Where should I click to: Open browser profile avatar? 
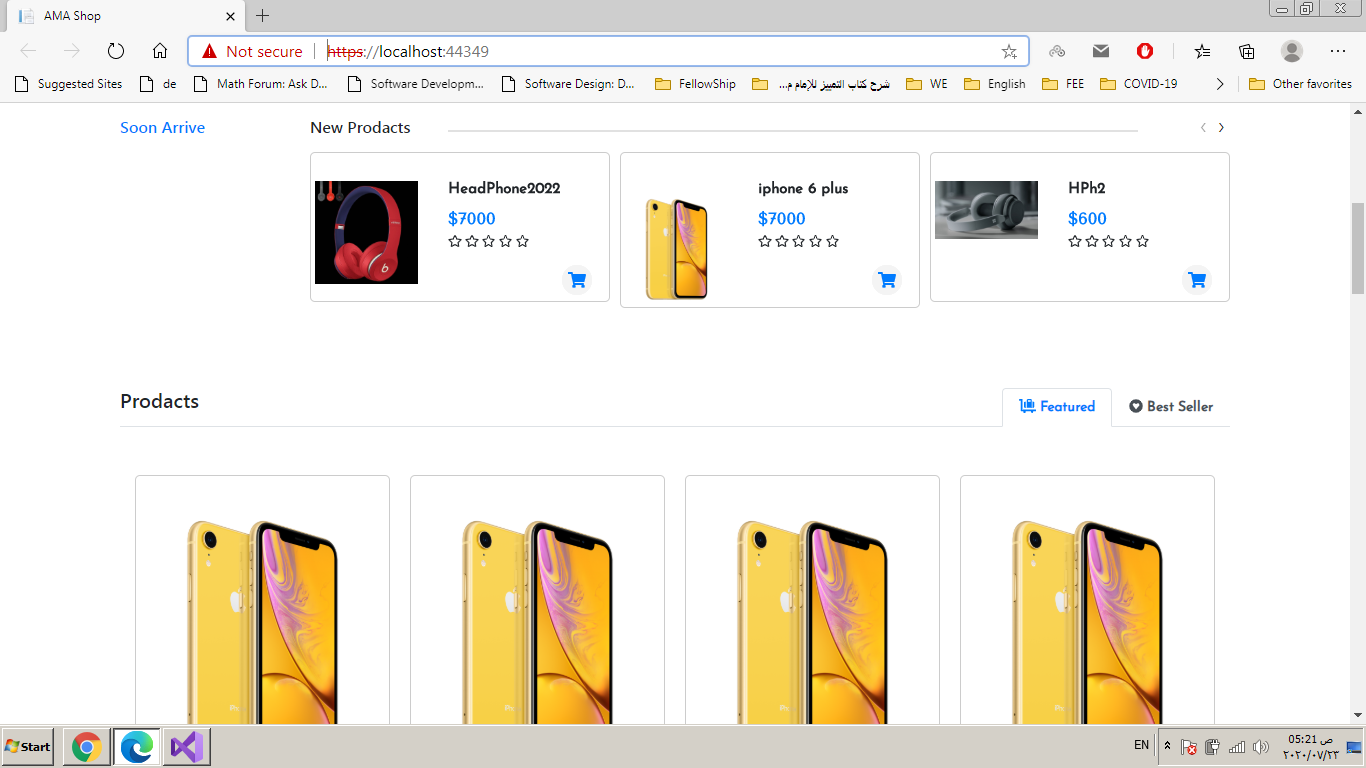(1292, 51)
